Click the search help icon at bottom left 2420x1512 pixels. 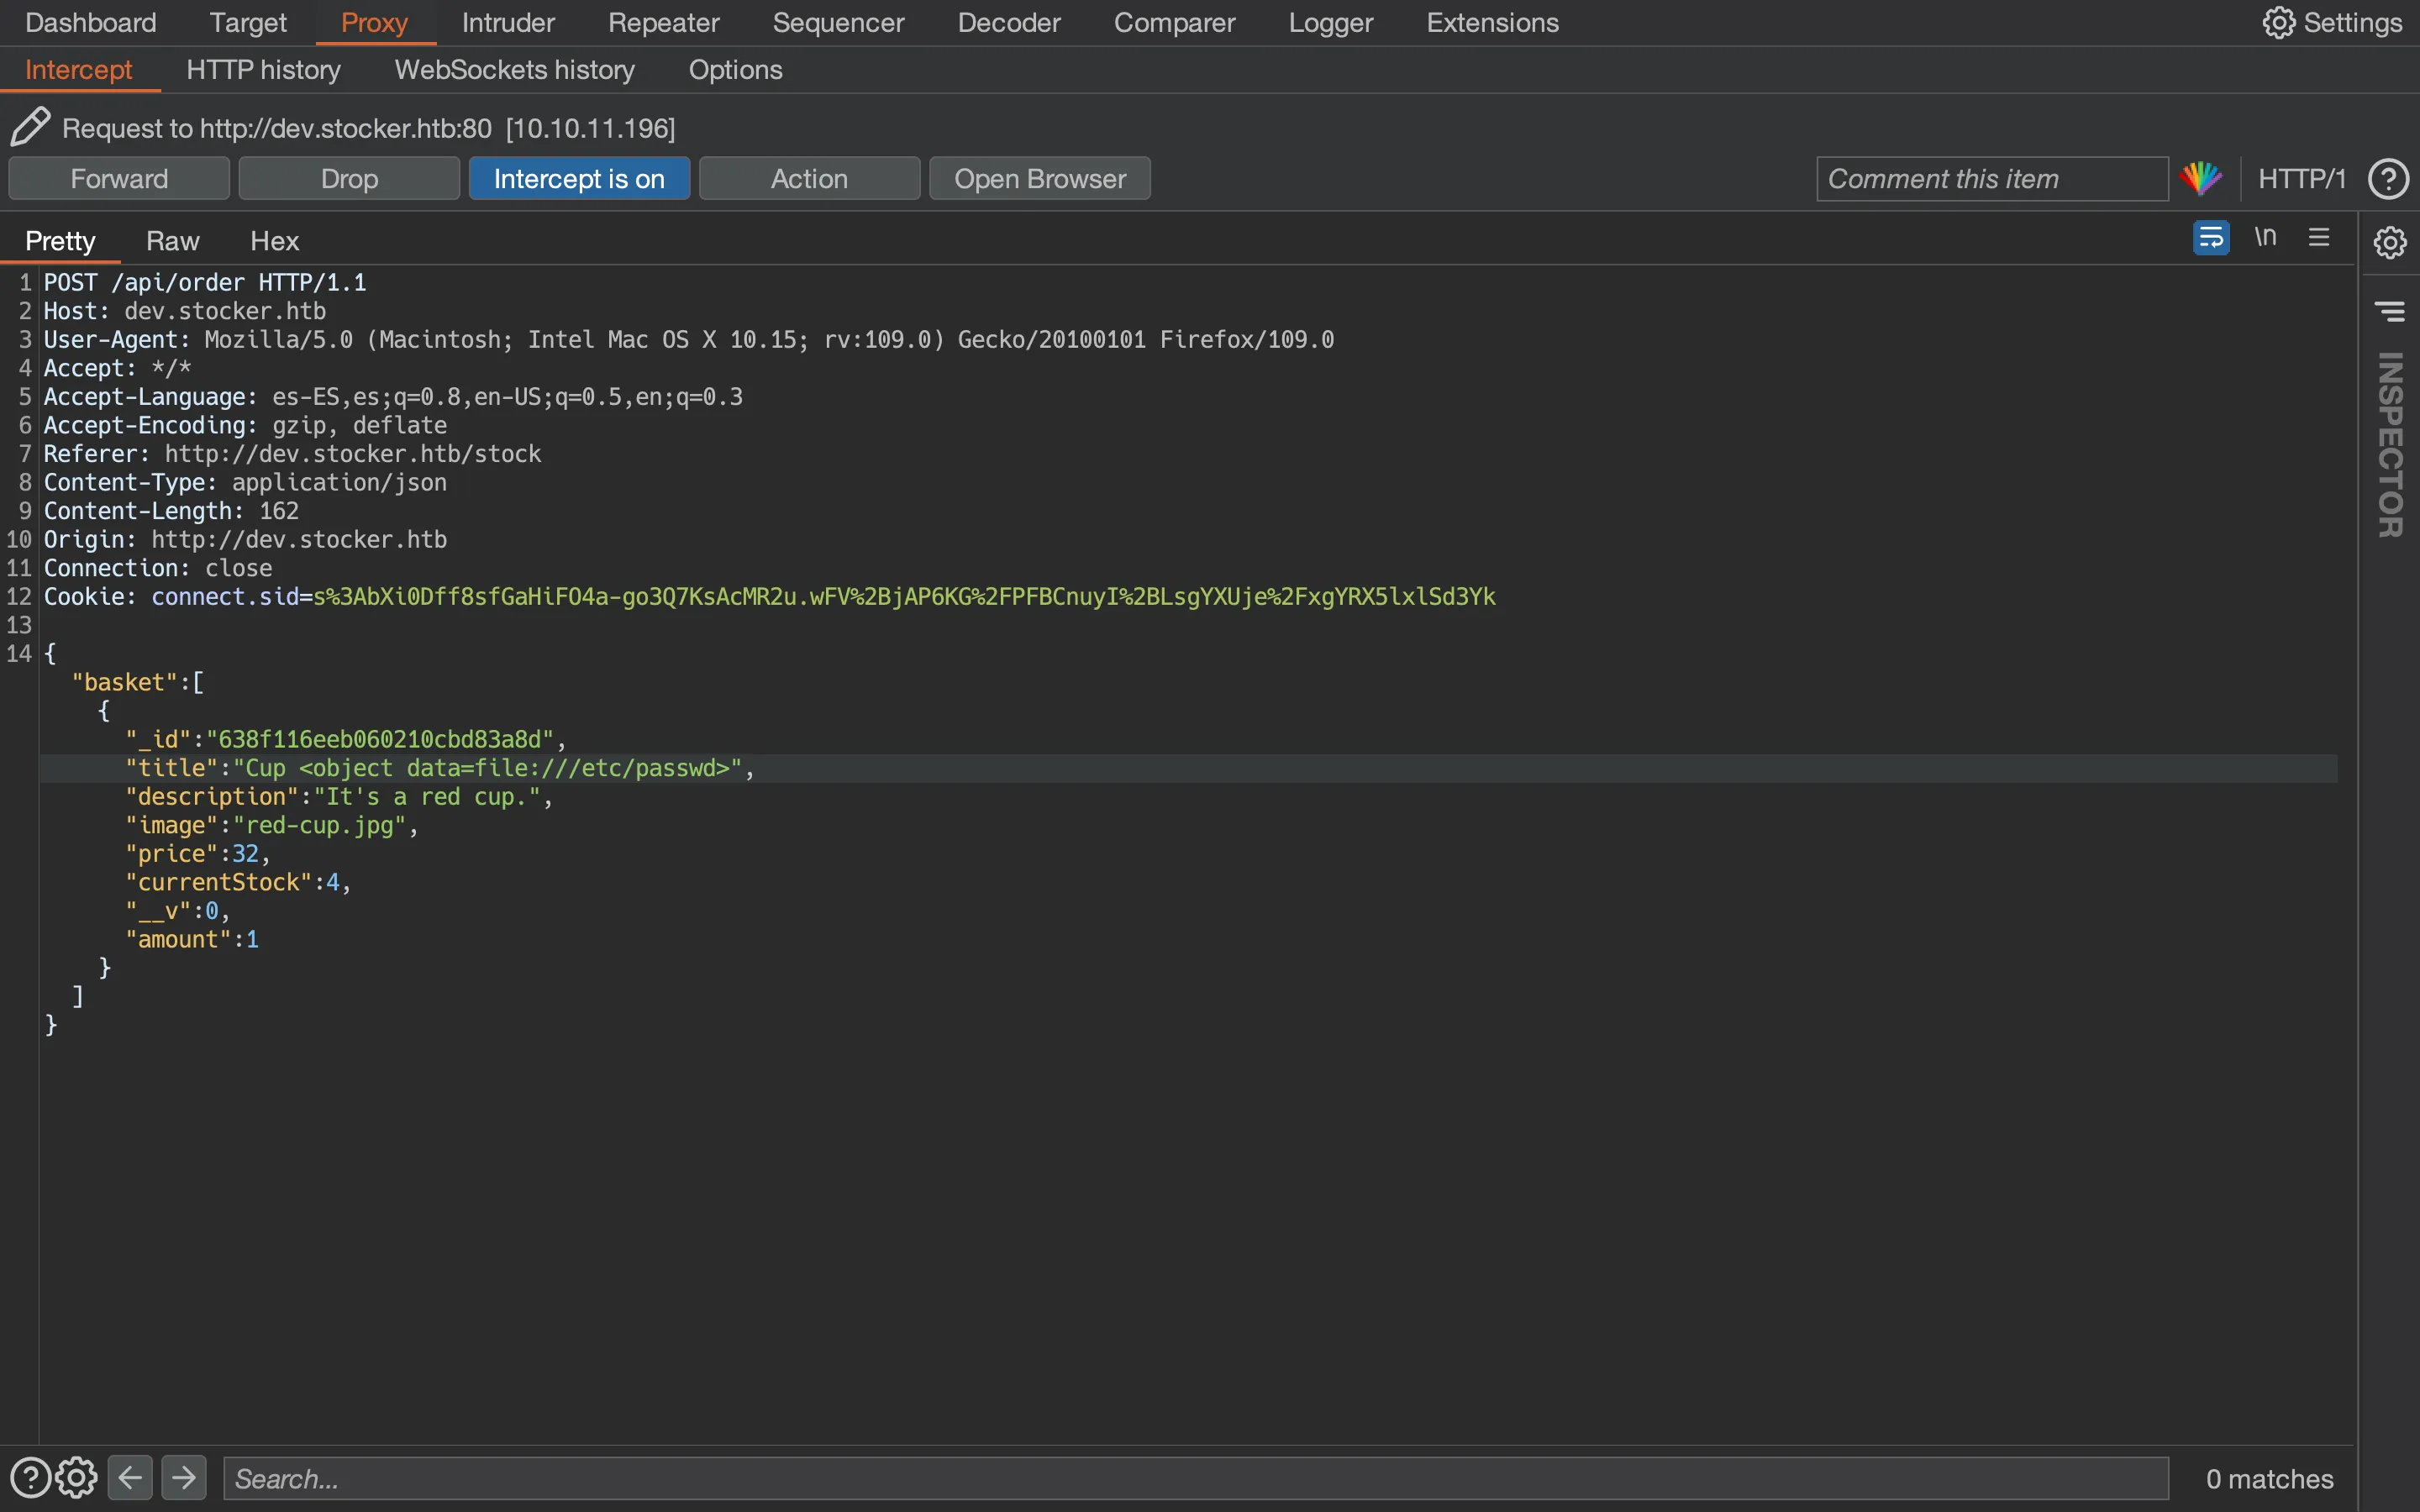coord(30,1478)
